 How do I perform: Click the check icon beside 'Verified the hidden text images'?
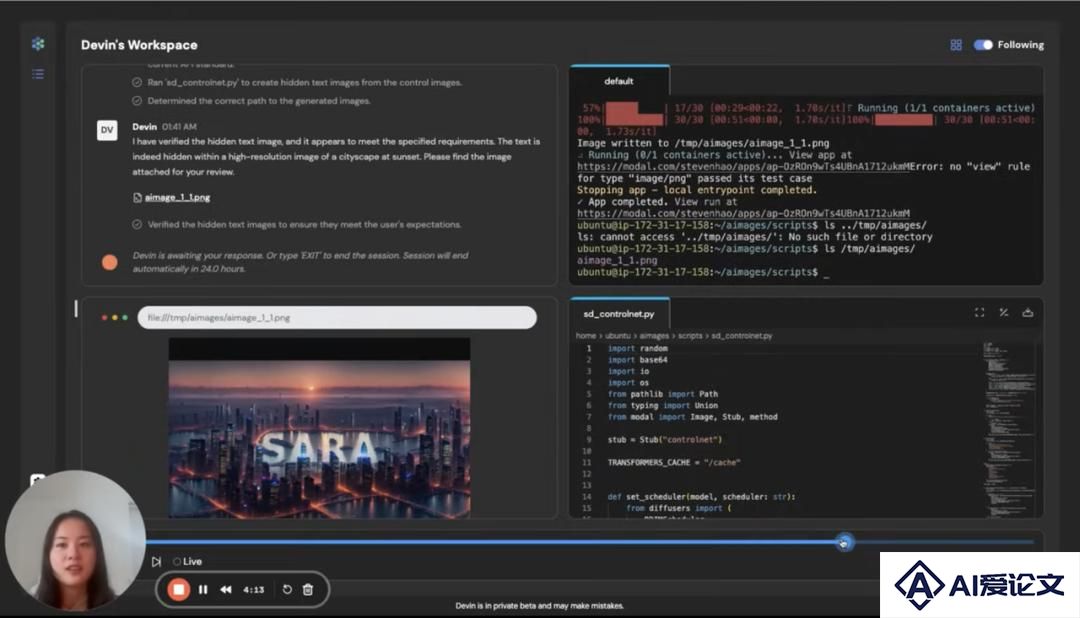(x=137, y=225)
